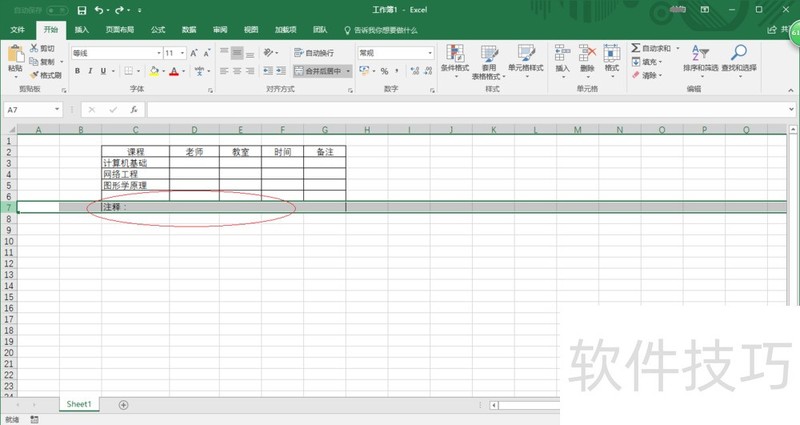Open 排序和筛选 sort and filter
The height and width of the screenshot is (425, 800).
(700, 59)
